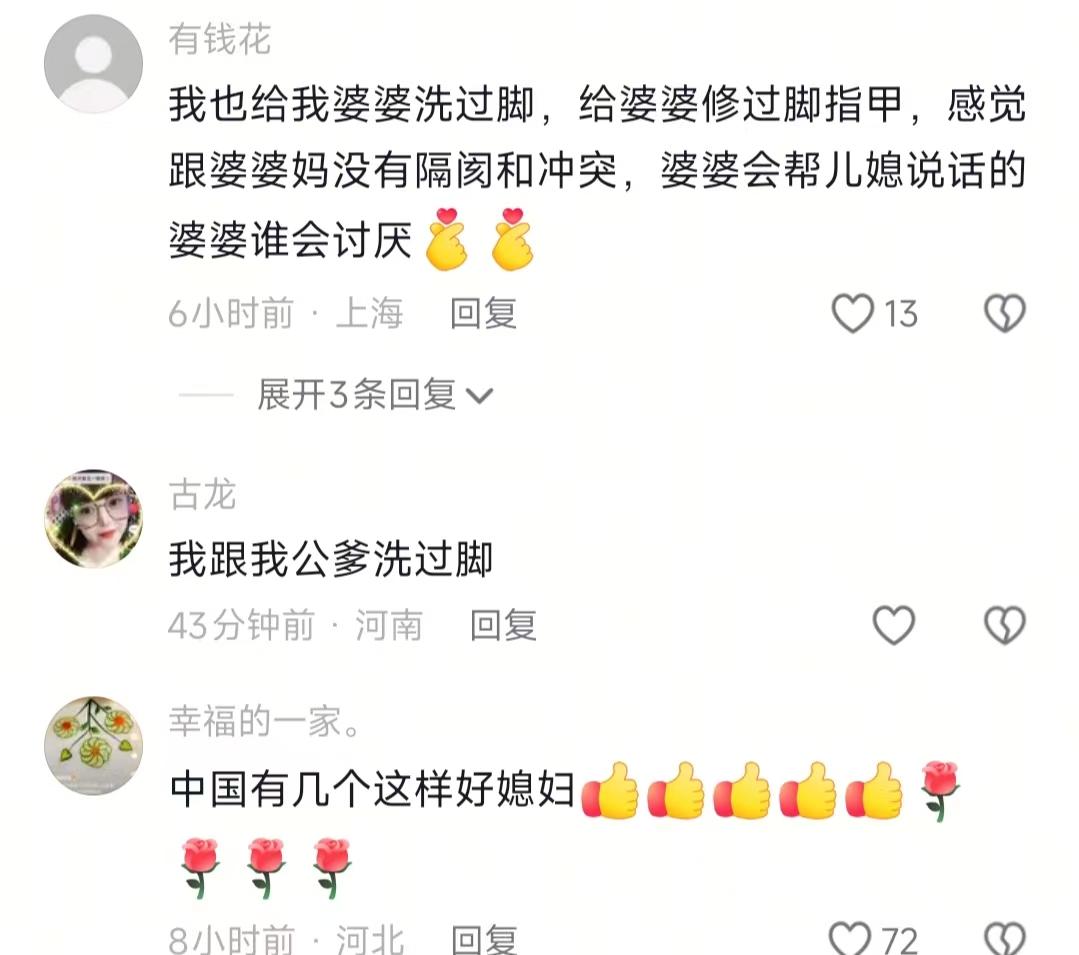Image resolution: width=1079 pixels, height=955 pixels.
Task: Reply to 古龙's comment via 回复
Action: [x=503, y=625]
